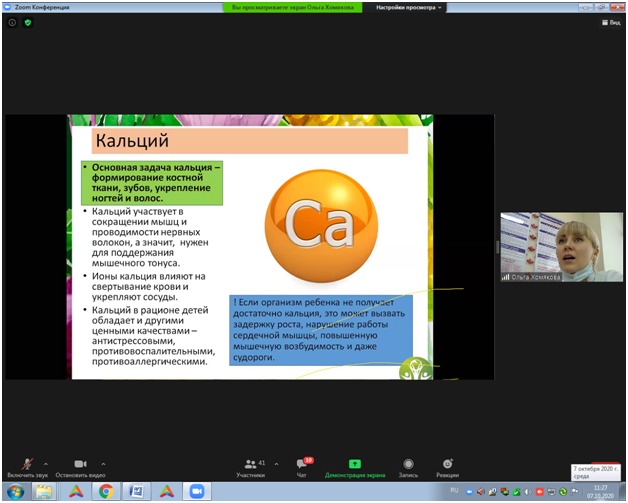Open Настройки просмотра dropdown

(409, 6)
